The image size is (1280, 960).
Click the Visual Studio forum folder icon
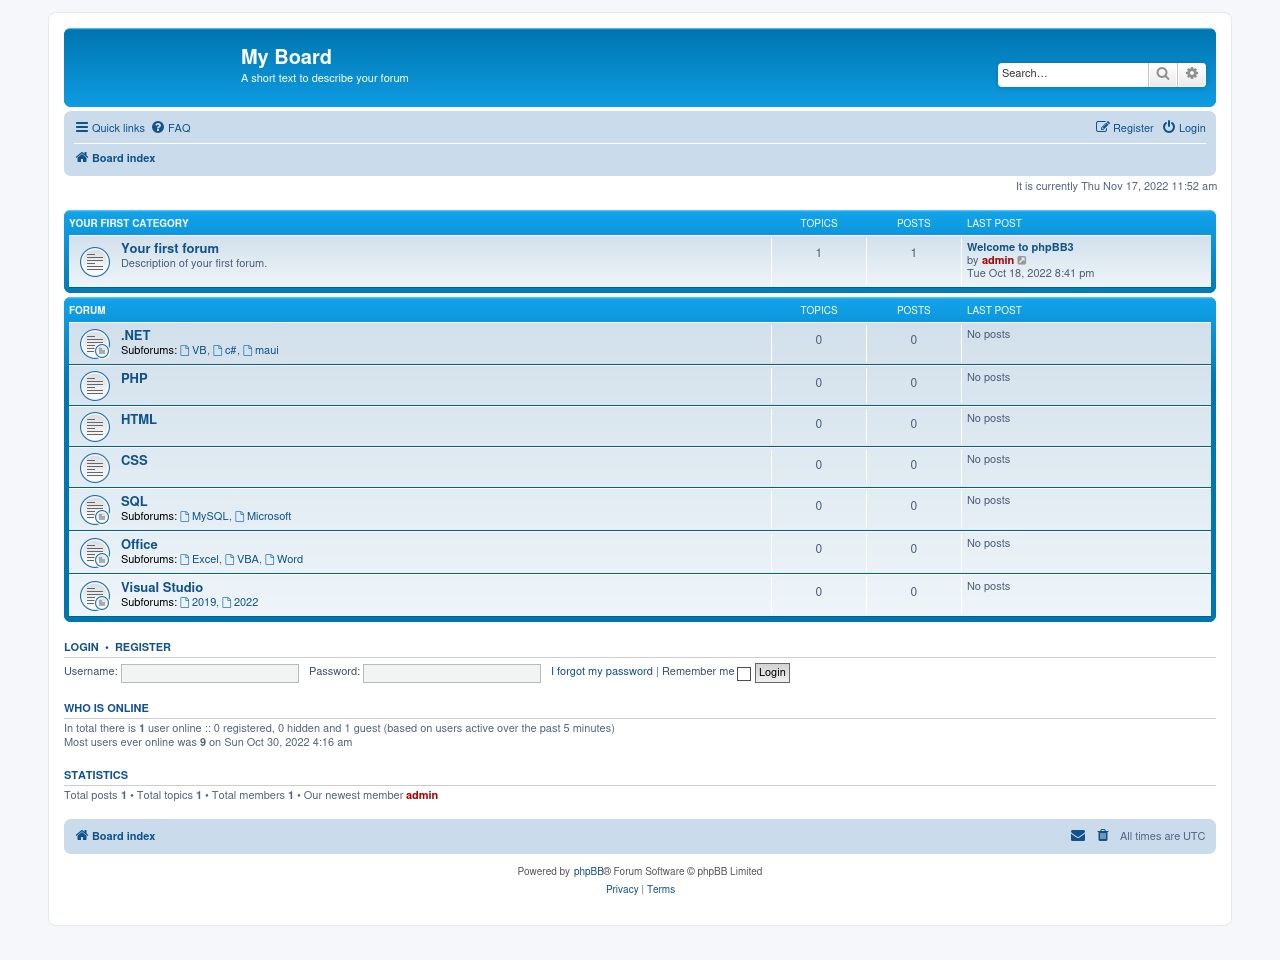coord(95,596)
